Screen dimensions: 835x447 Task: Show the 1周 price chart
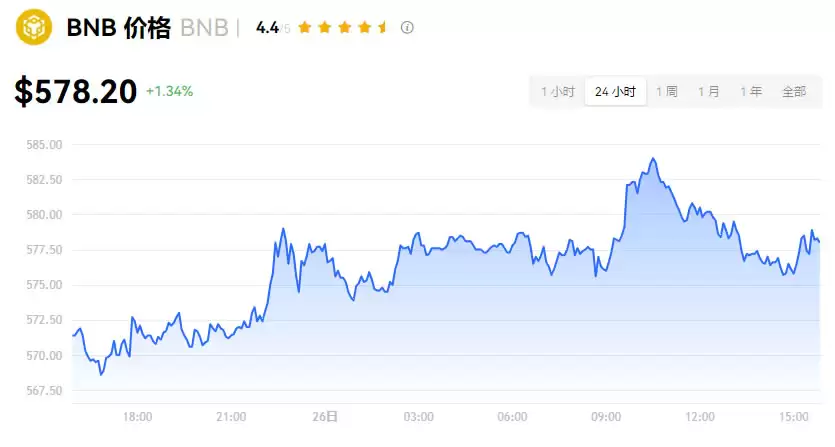(x=667, y=91)
